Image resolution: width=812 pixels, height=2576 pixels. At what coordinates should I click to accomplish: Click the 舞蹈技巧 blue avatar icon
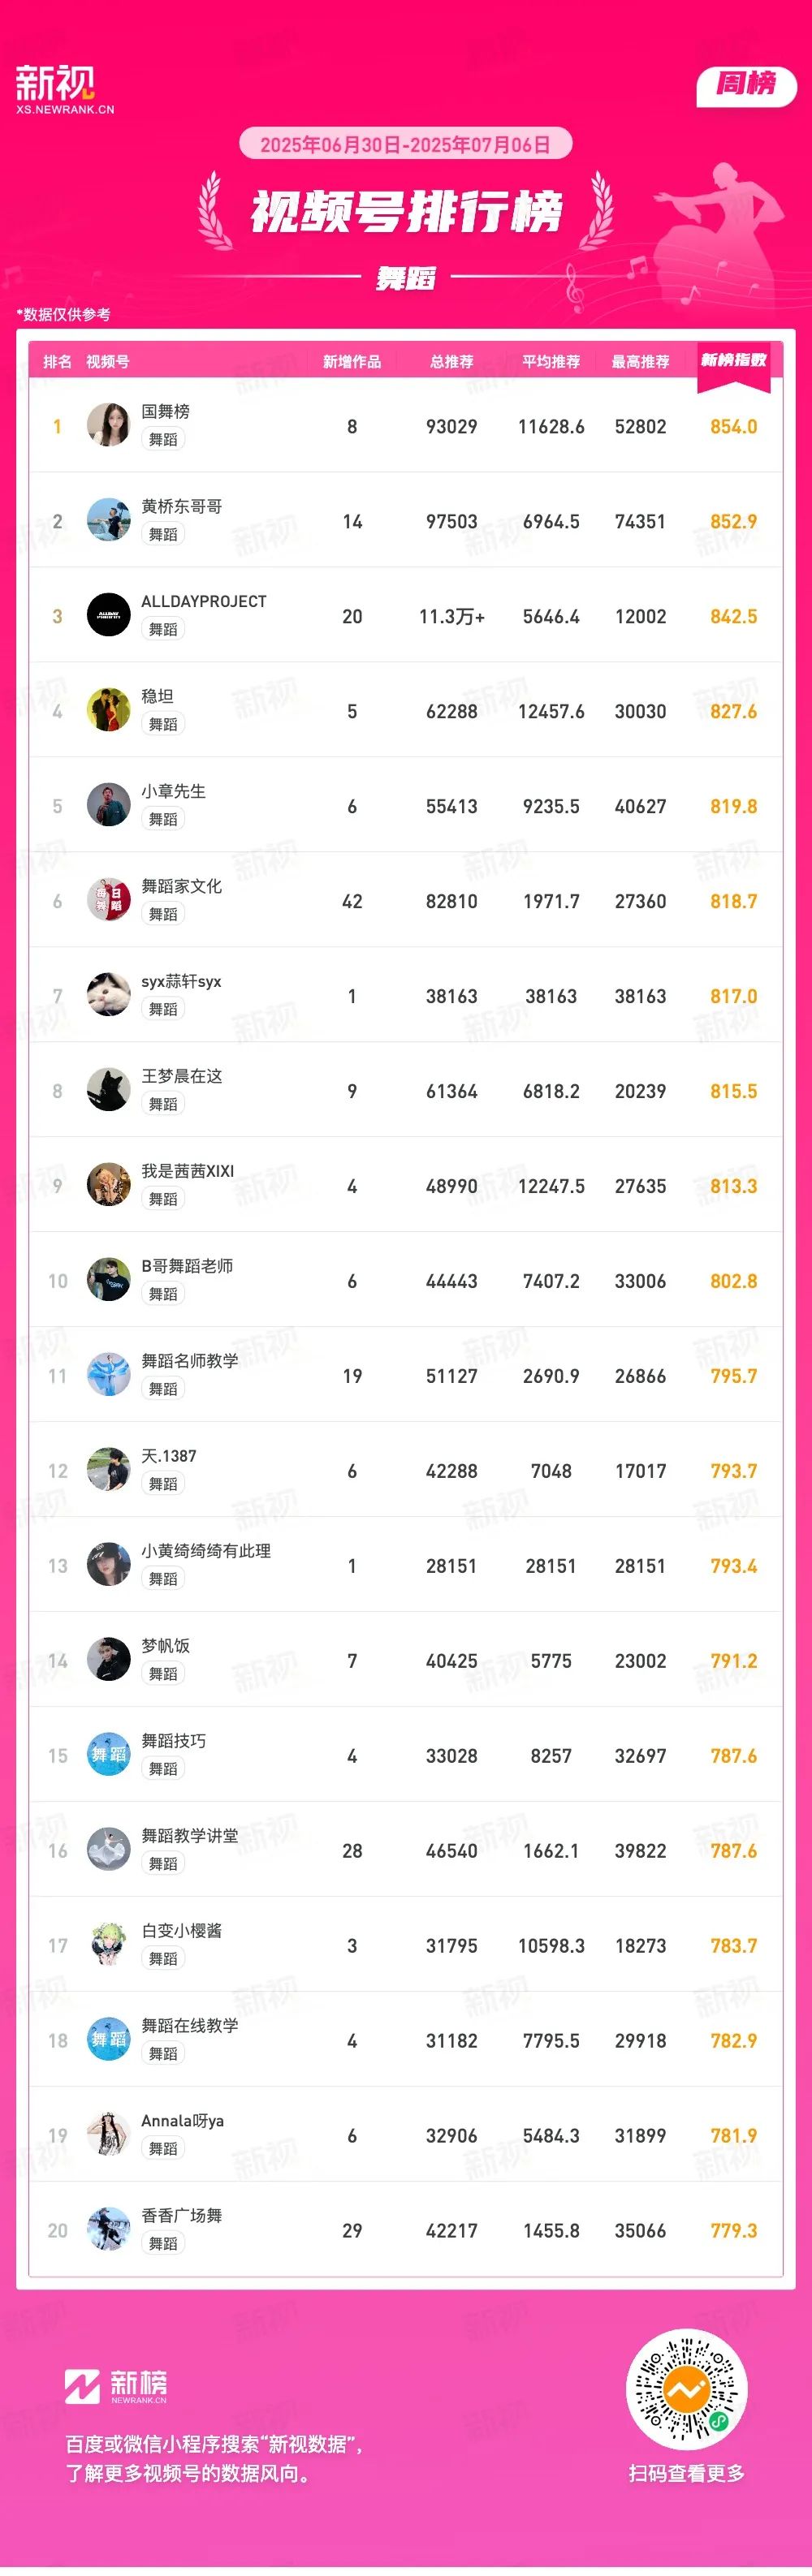tap(108, 1755)
